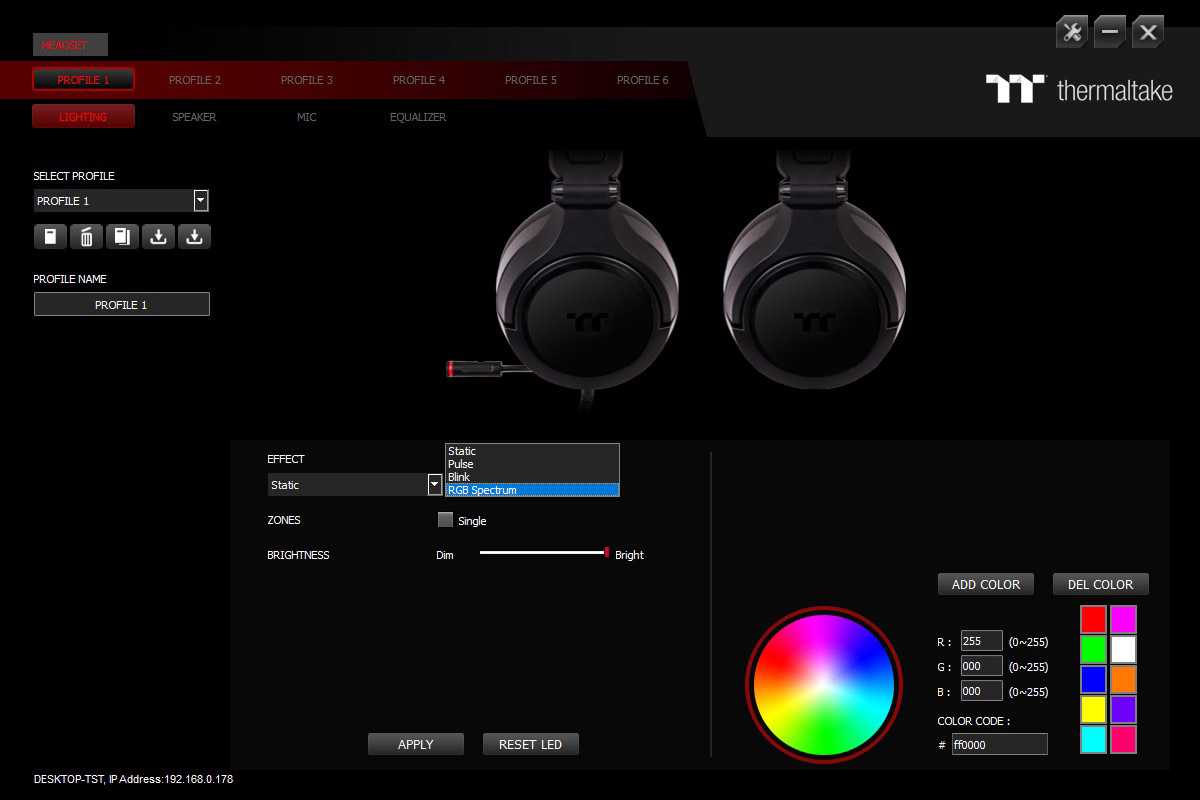
Task: Pick Pulse in the effect dropdown list
Action: pos(531,464)
